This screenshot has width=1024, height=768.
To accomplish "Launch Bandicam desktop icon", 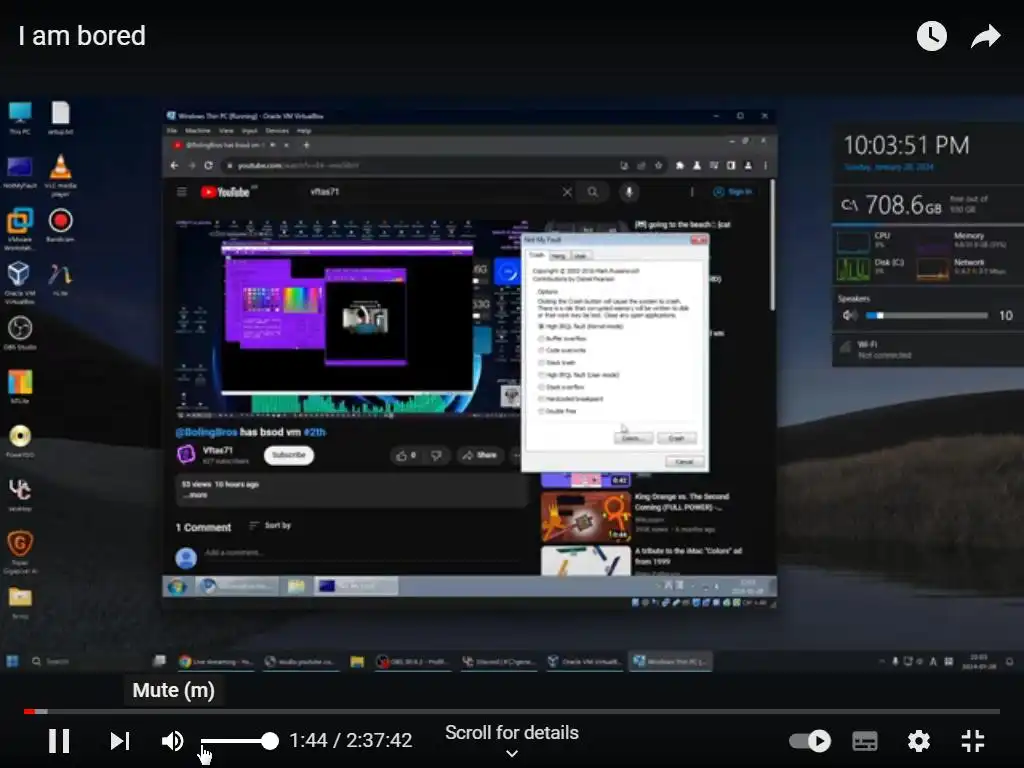I will click(x=60, y=225).
